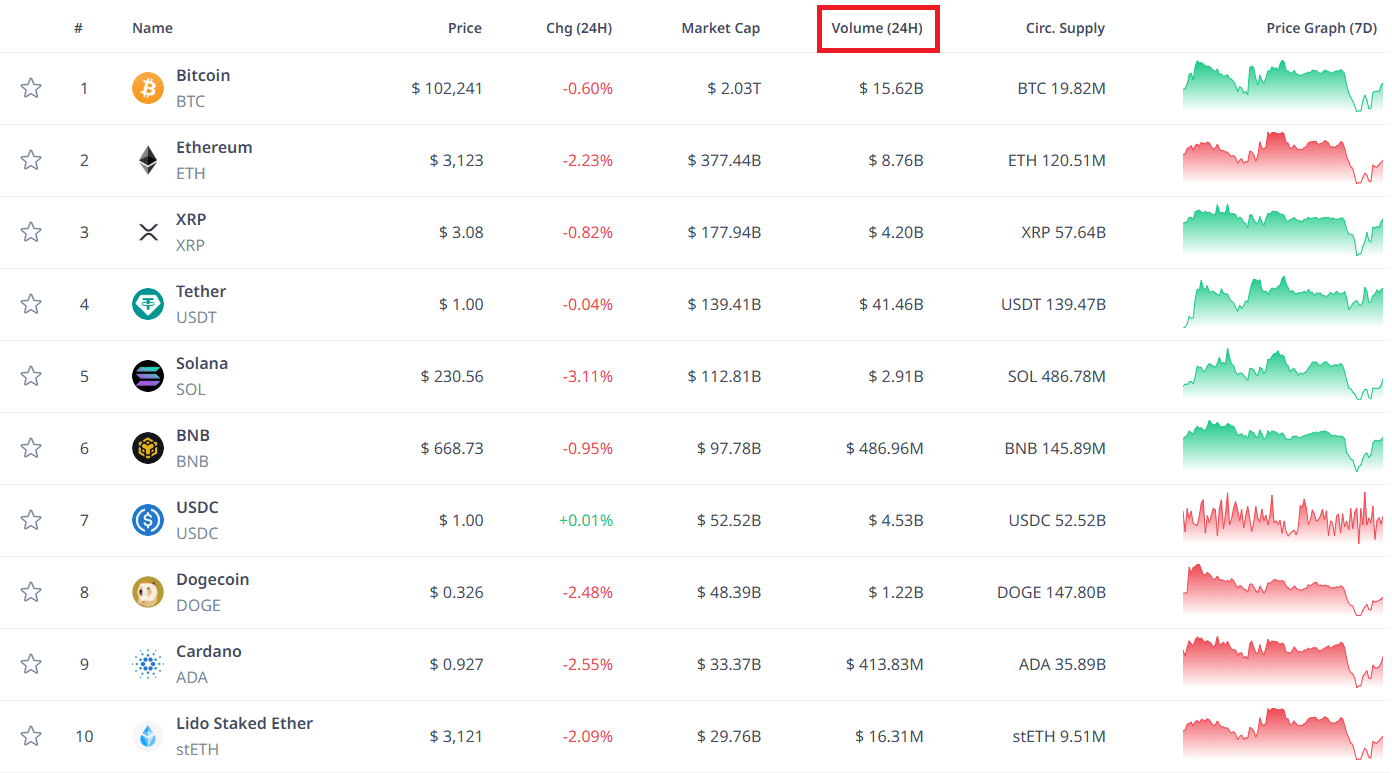Add Cardano to favorites star

[x=31, y=664]
